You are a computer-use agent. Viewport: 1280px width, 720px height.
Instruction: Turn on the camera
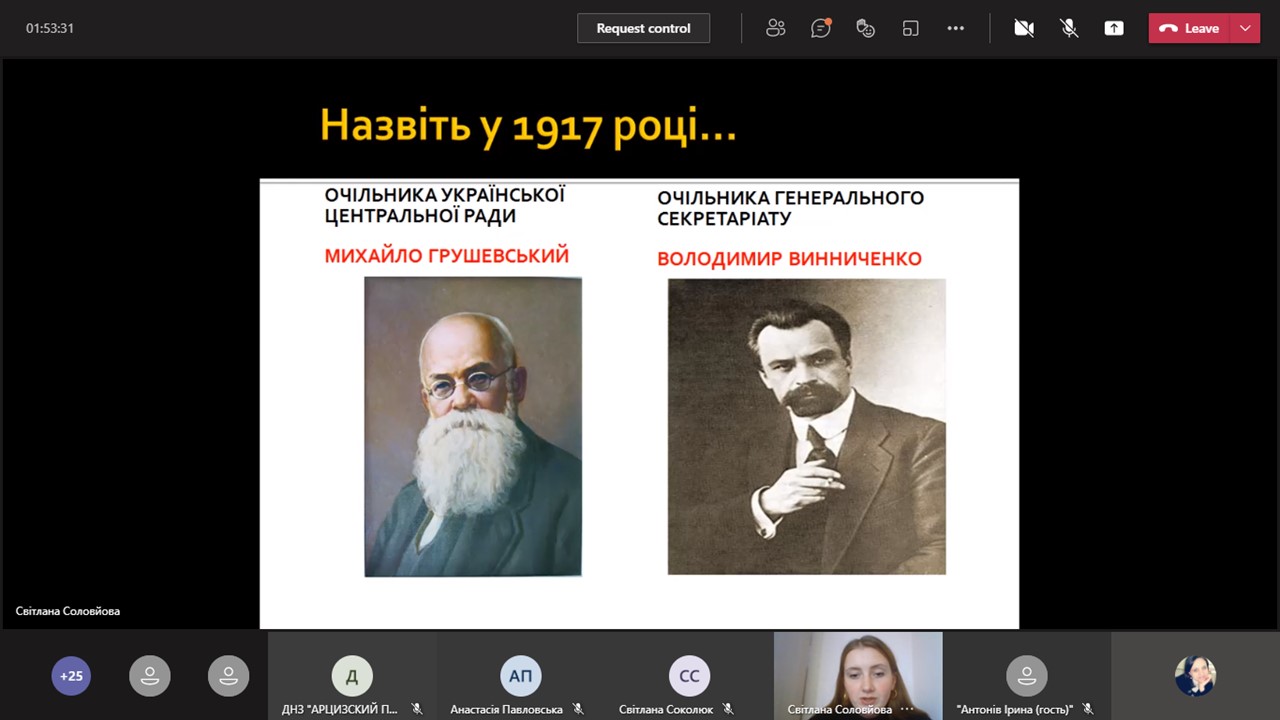click(x=1024, y=28)
